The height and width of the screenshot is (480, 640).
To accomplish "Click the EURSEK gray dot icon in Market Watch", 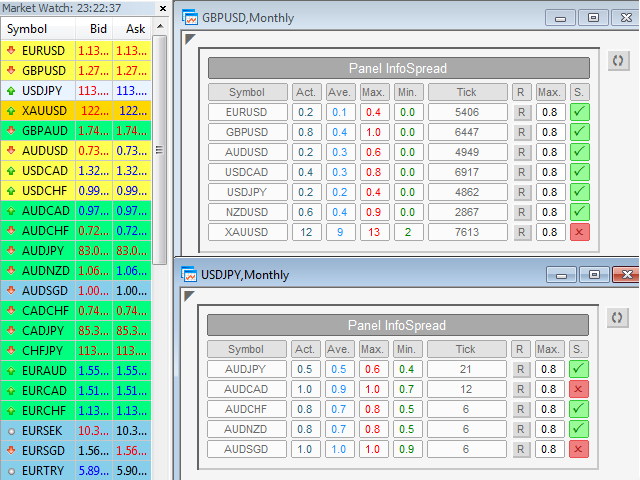I will click(10, 430).
